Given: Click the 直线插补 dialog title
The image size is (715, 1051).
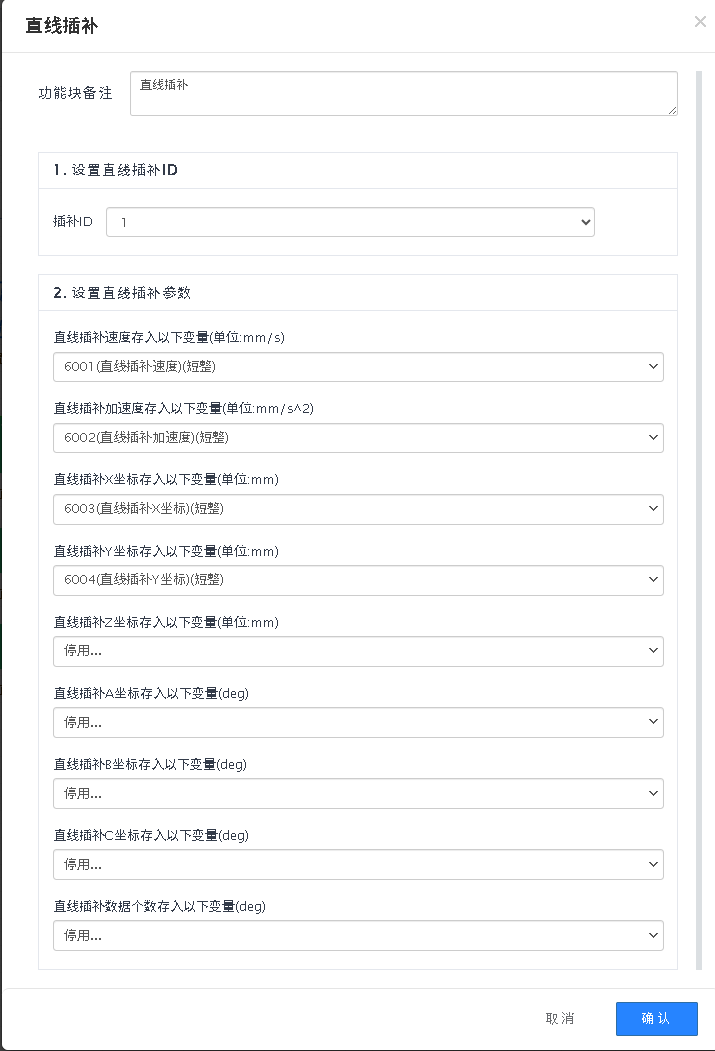Looking at the screenshot, I should point(62,26).
